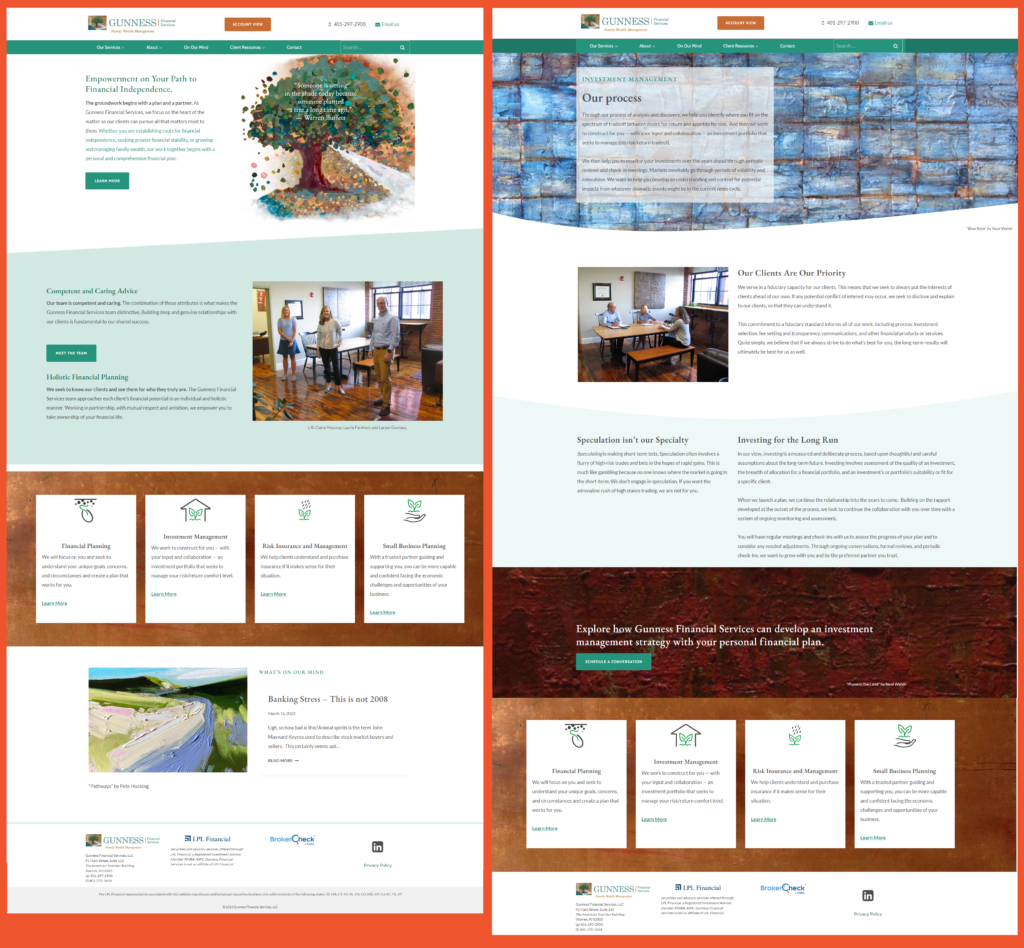Screen dimensions: 1024x948
Task: Open Contact in right page navigation
Action: (x=787, y=46)
